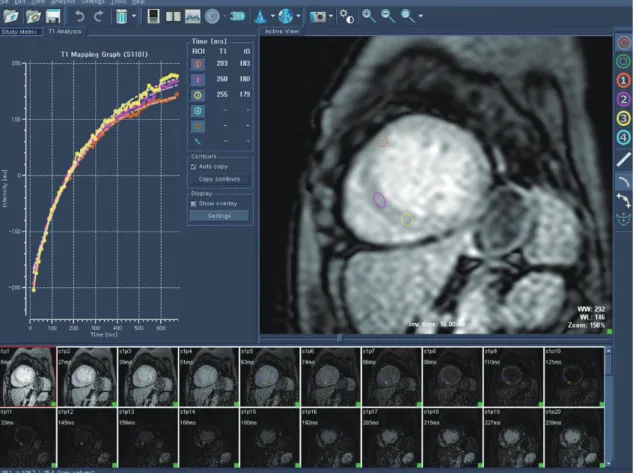This screenshot has height=473, width=636.
Task: Take a snapshot with the camera icon
Action: (318, 16)
